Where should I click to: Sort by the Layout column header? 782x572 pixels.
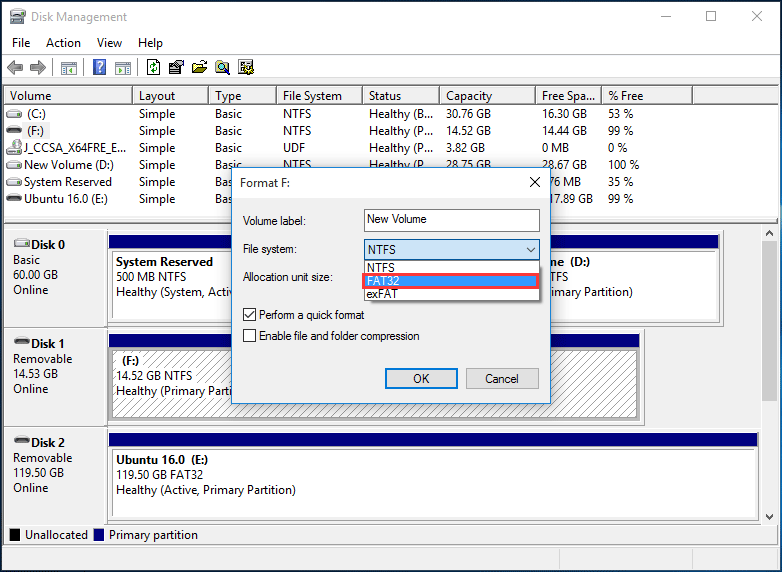tap(171, 95)
